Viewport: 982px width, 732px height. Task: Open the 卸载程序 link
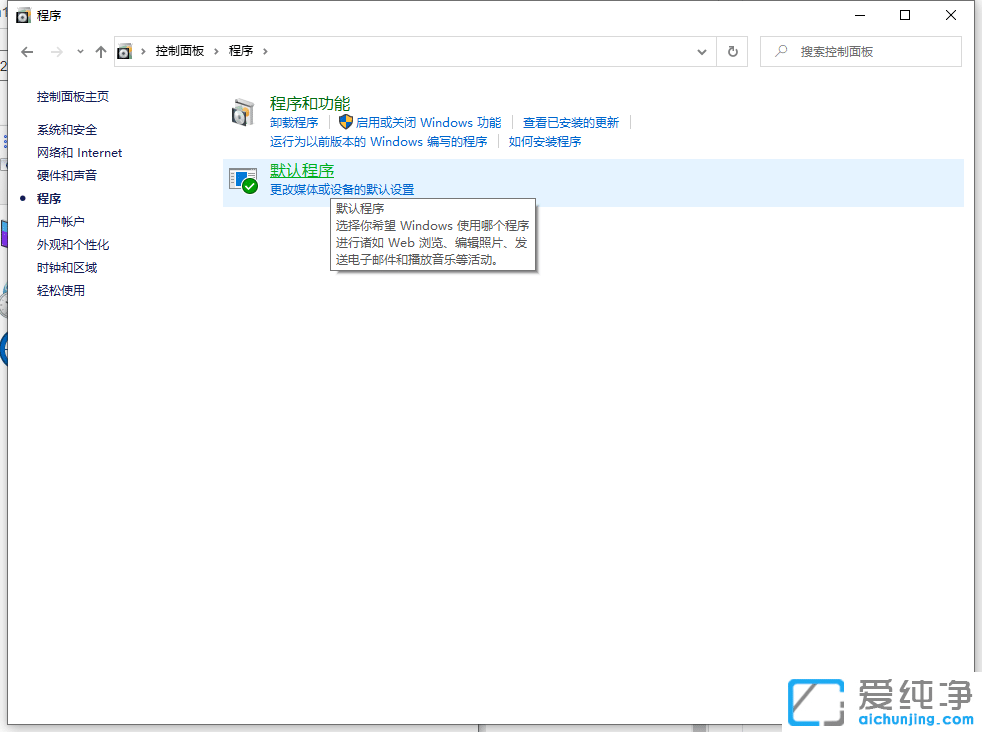293,121
